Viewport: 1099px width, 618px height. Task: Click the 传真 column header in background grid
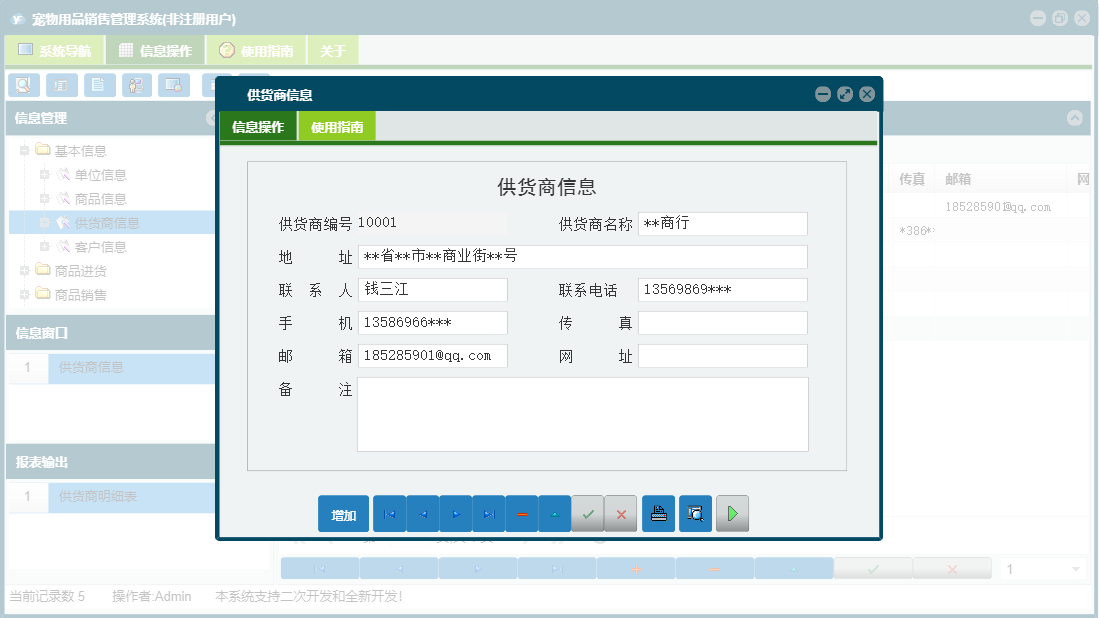click(x=912, y=179)
